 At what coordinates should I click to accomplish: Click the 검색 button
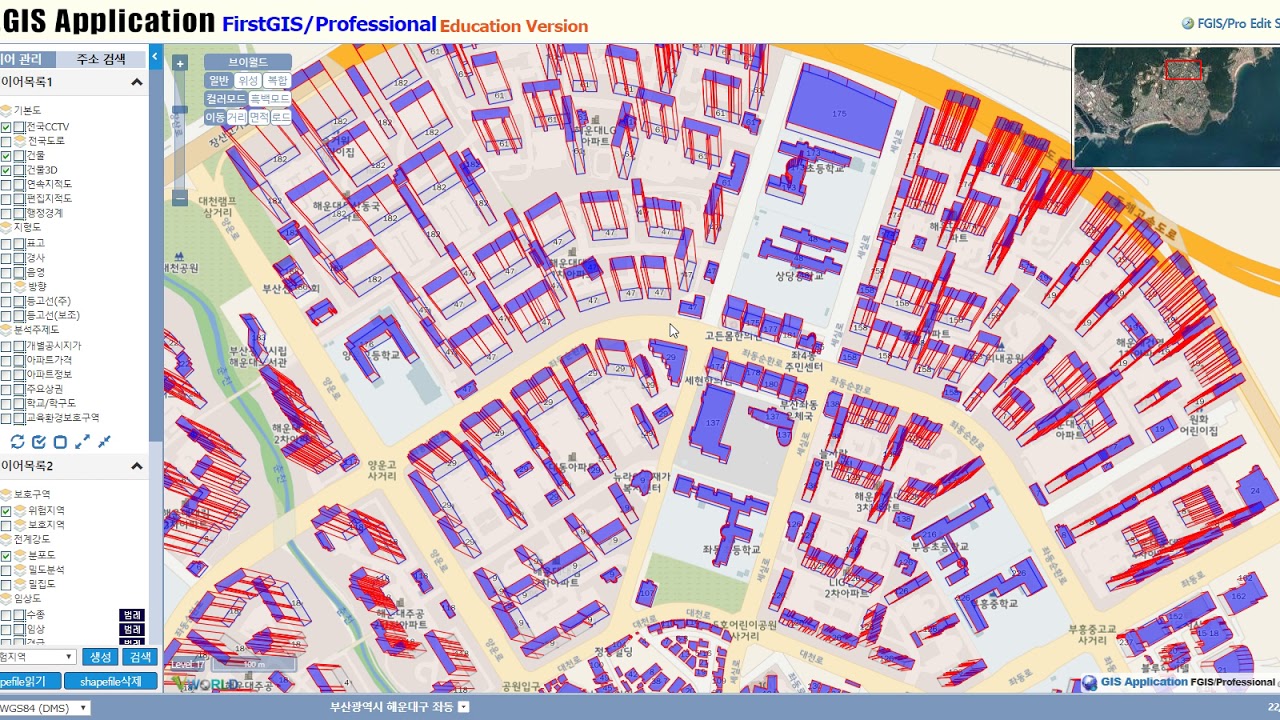(x=139, y=657)
